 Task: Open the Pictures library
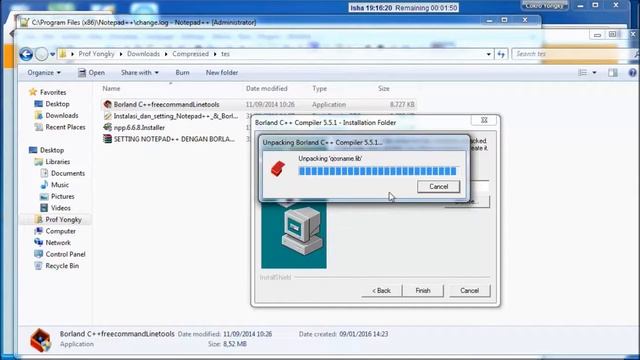[x=62, y=196]
